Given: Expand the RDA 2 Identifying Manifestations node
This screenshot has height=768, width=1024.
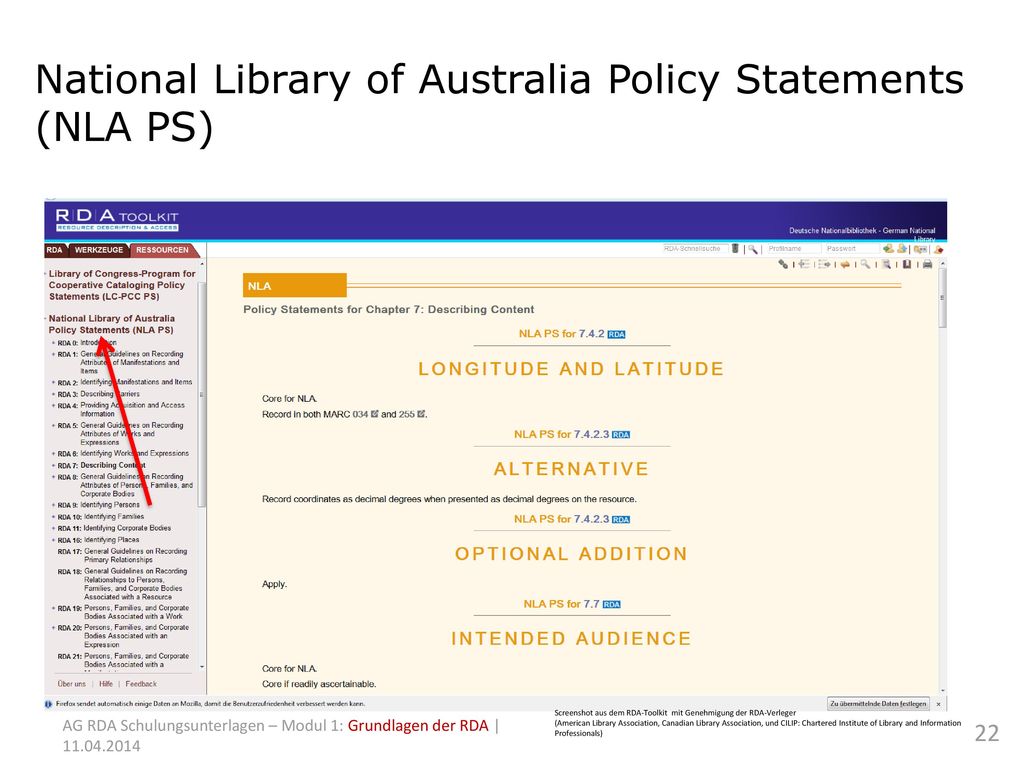Looking at the screenshot, I should [54, 383].
